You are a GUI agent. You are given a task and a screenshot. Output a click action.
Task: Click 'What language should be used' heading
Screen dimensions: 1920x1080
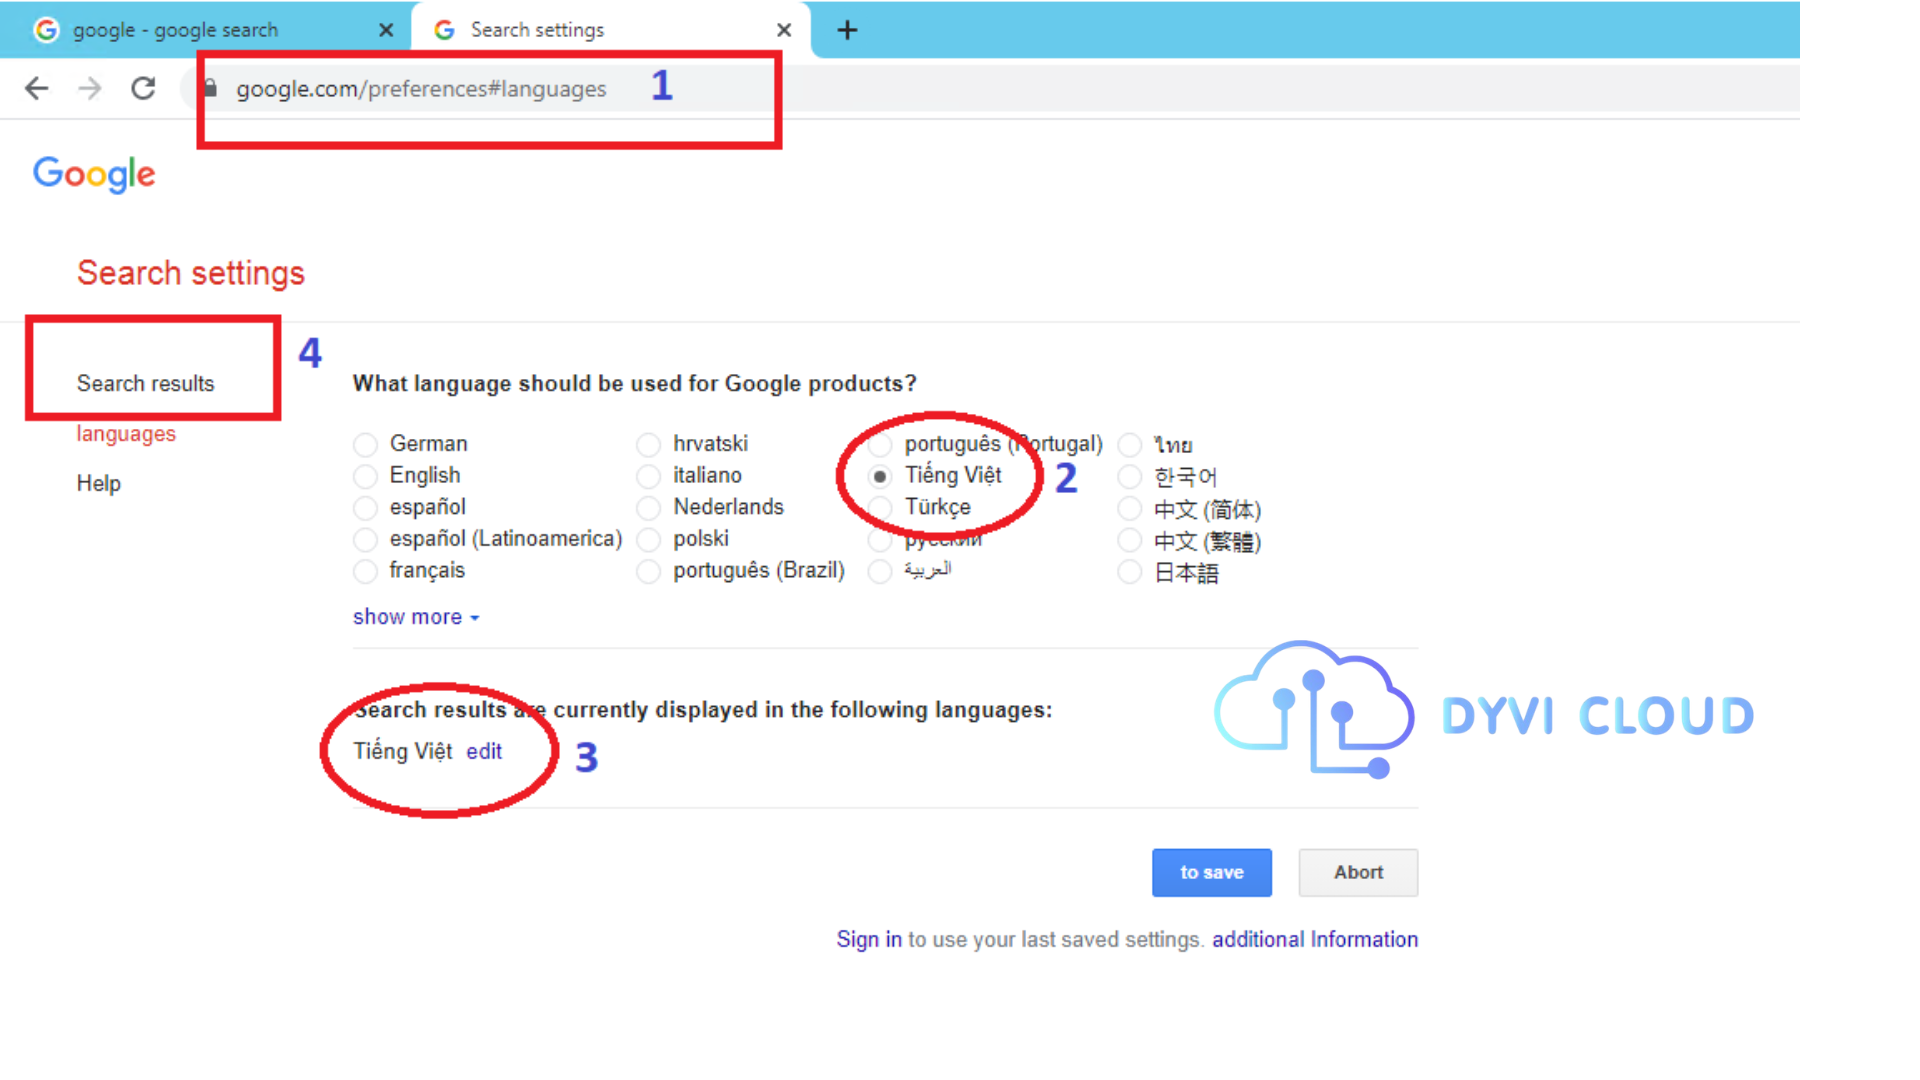[635, 384]
